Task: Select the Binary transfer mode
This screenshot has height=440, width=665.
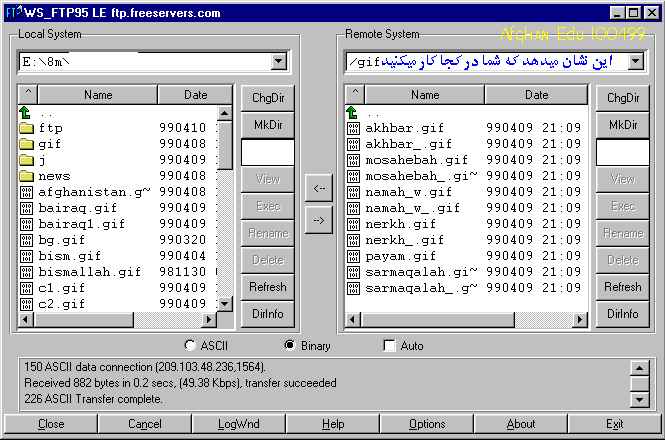Action: 290,346
